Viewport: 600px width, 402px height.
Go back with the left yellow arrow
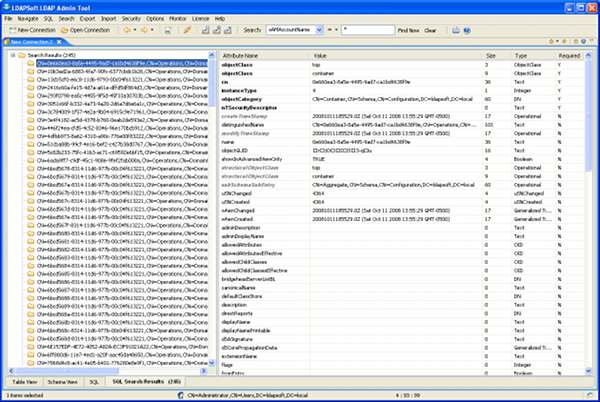click(126, 30)
